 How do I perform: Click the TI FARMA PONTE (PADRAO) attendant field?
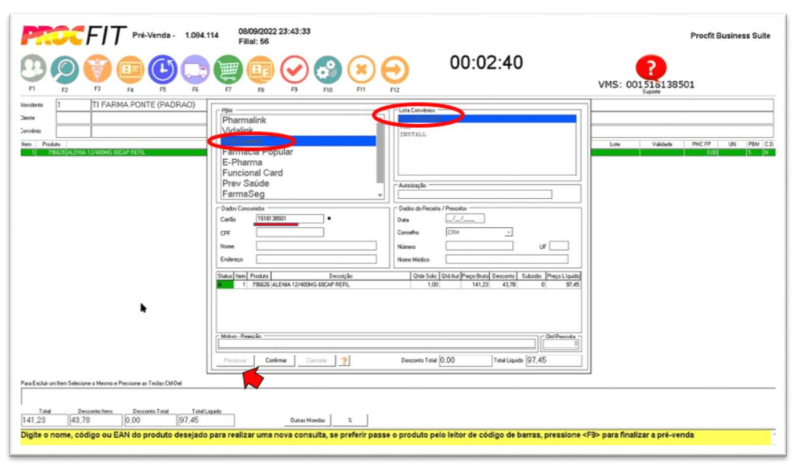(x=149, y=105)
